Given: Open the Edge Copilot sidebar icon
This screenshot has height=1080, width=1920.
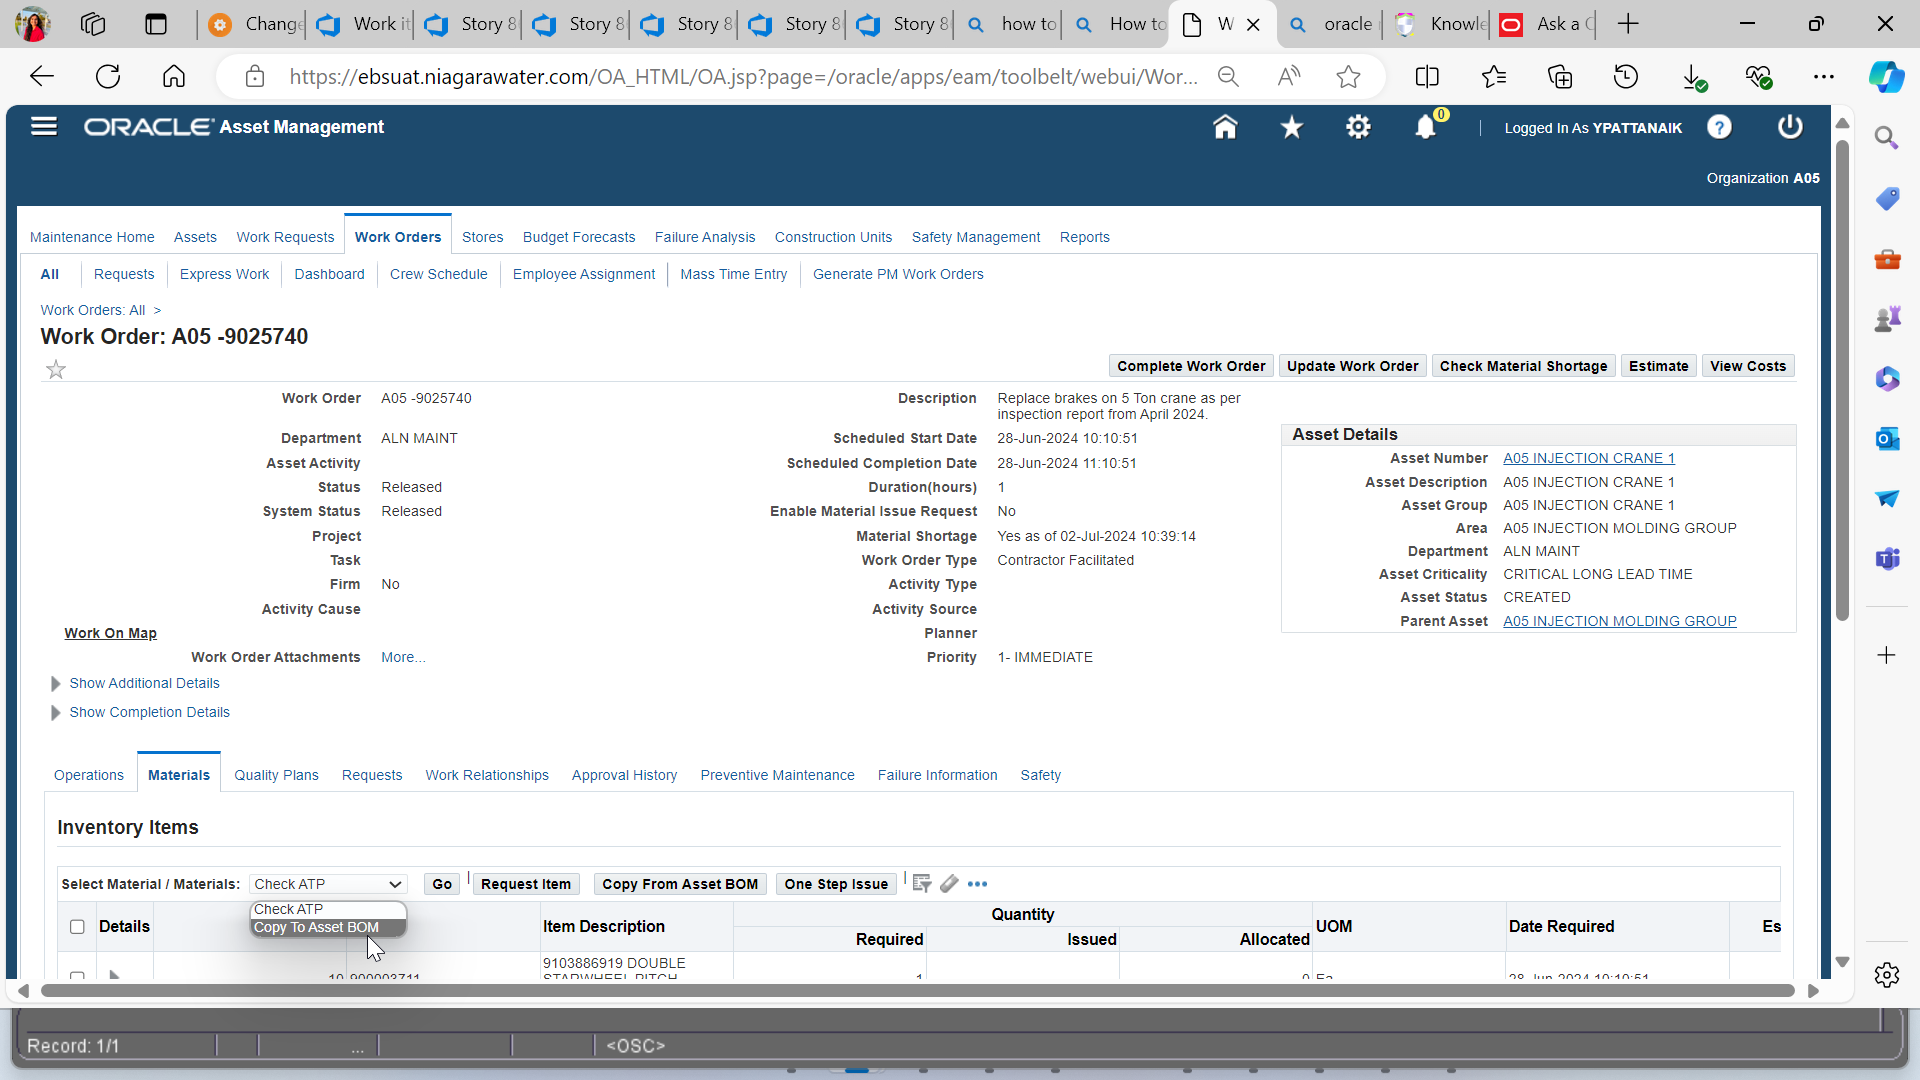Looking at the screenshot, I should (1887, 76).
